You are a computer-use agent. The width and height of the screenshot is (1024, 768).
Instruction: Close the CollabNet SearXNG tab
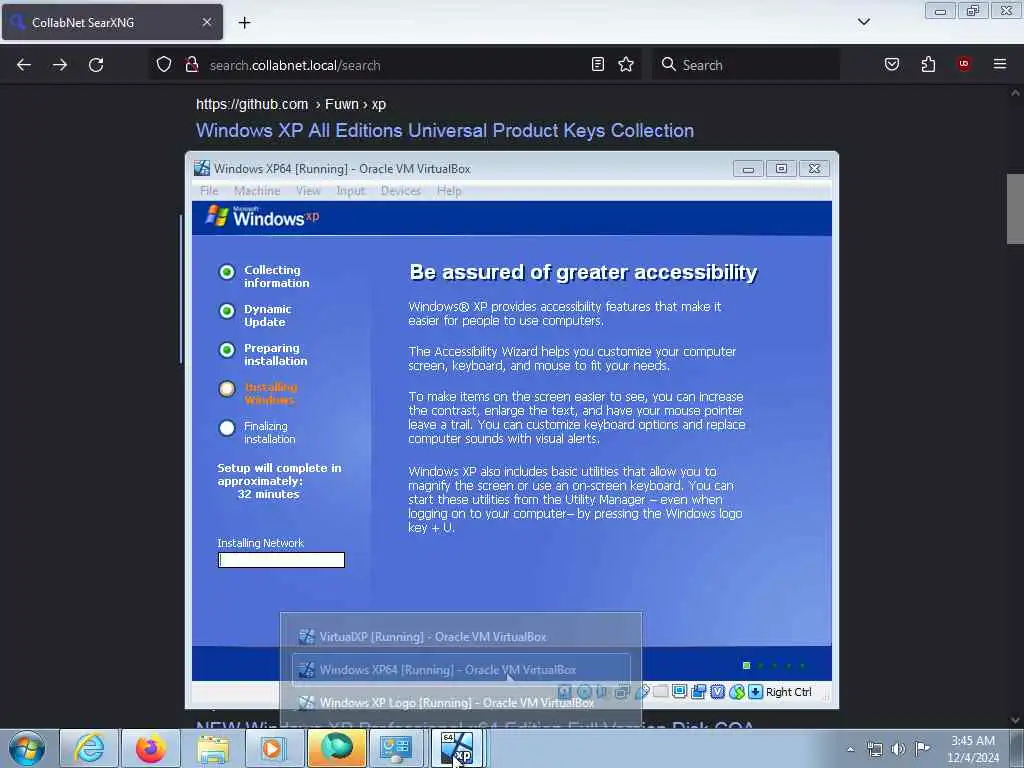(206, 22)
